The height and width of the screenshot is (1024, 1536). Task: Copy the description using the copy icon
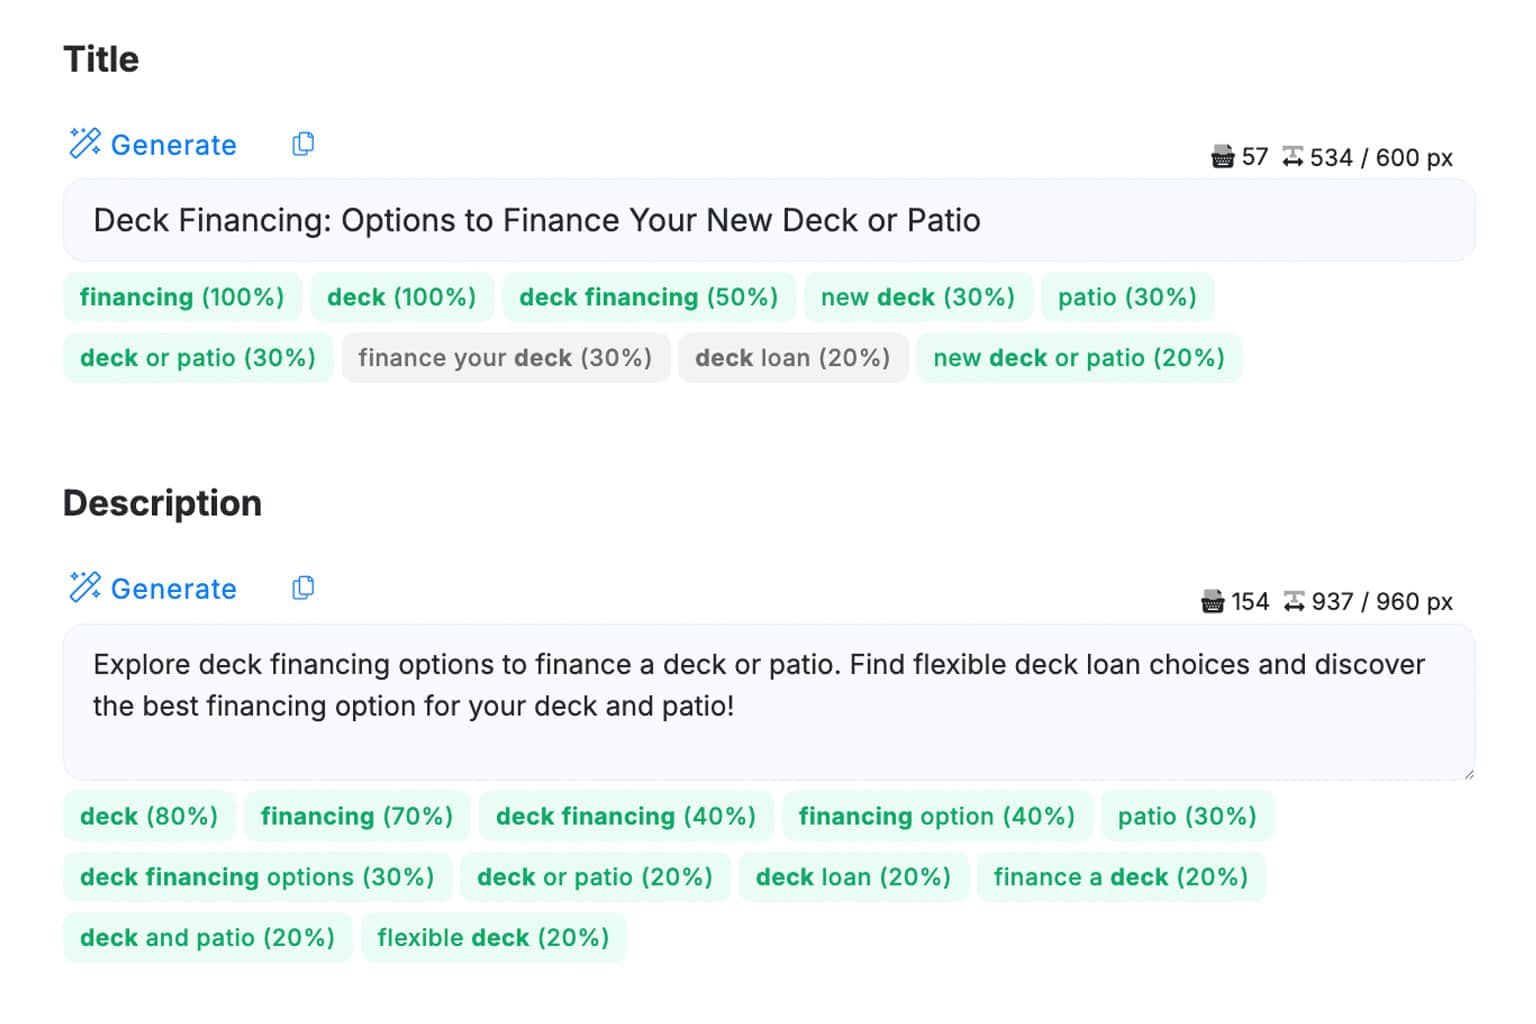point(303,587)
